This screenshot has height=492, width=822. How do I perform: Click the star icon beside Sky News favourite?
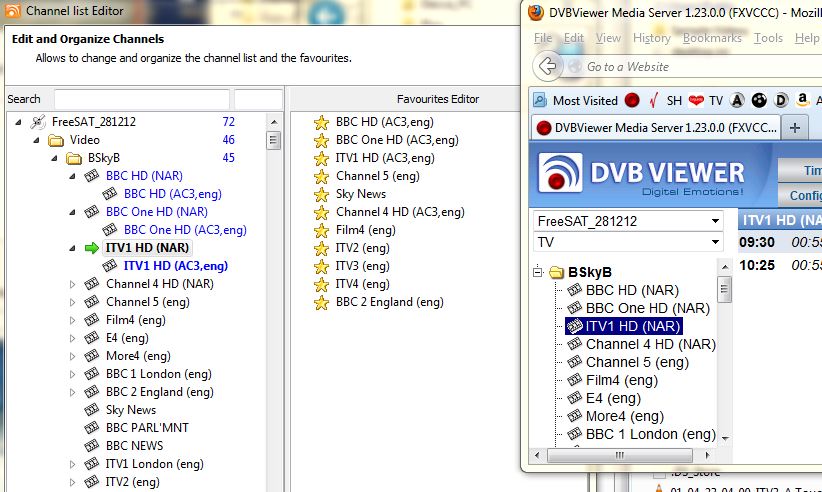pyautogui.click(x=321, y=194)
